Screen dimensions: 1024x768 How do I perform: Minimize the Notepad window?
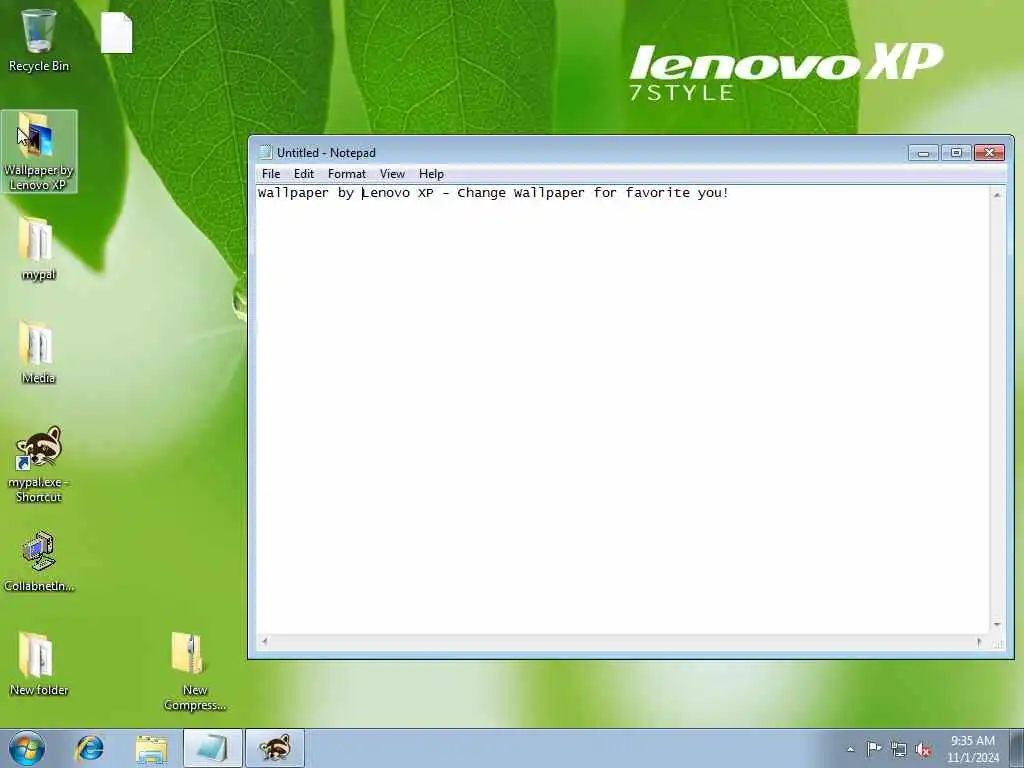pyautogui.click(x=923, y=153)
